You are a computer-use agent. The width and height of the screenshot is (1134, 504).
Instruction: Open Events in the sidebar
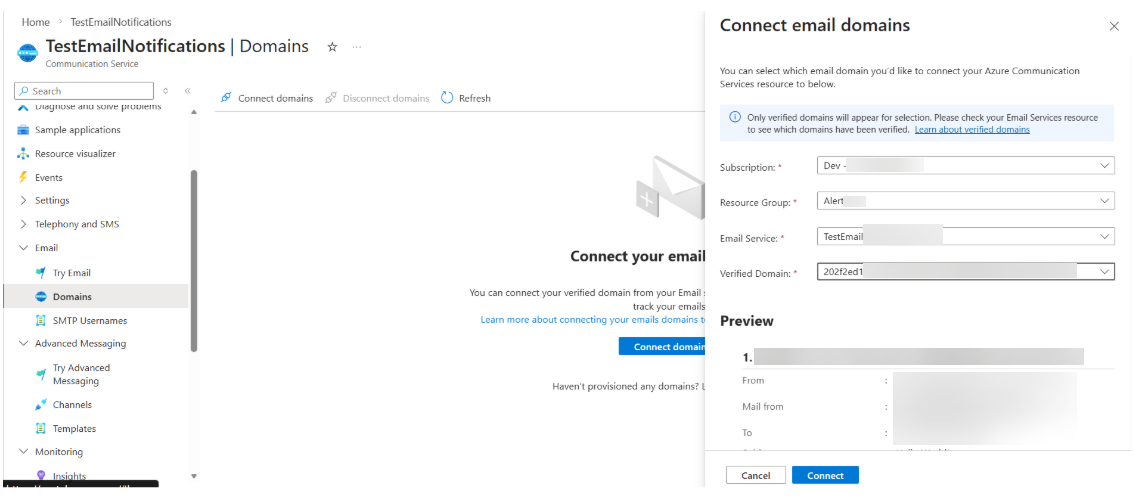[48, 177]
